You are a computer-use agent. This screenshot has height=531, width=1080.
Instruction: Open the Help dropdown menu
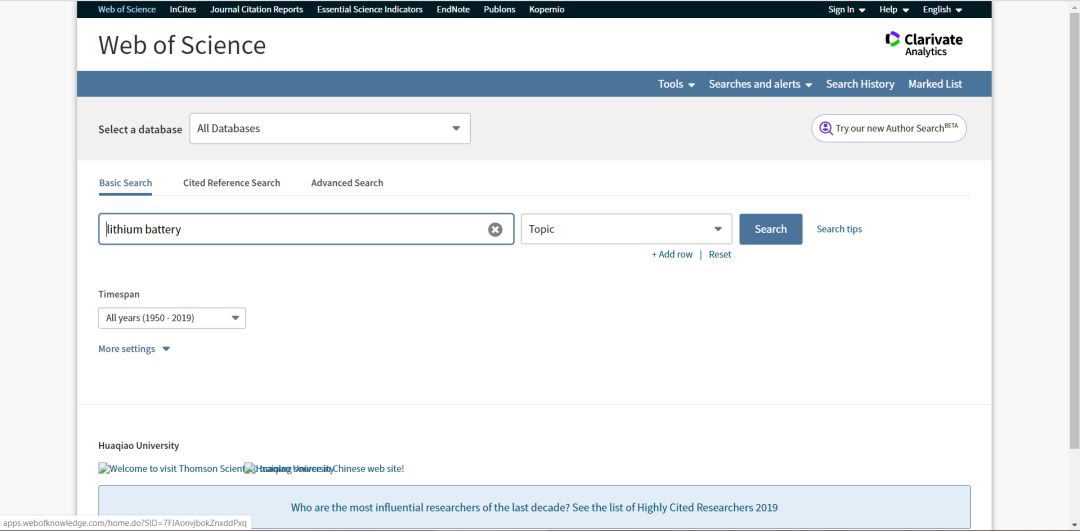[894, 10]
